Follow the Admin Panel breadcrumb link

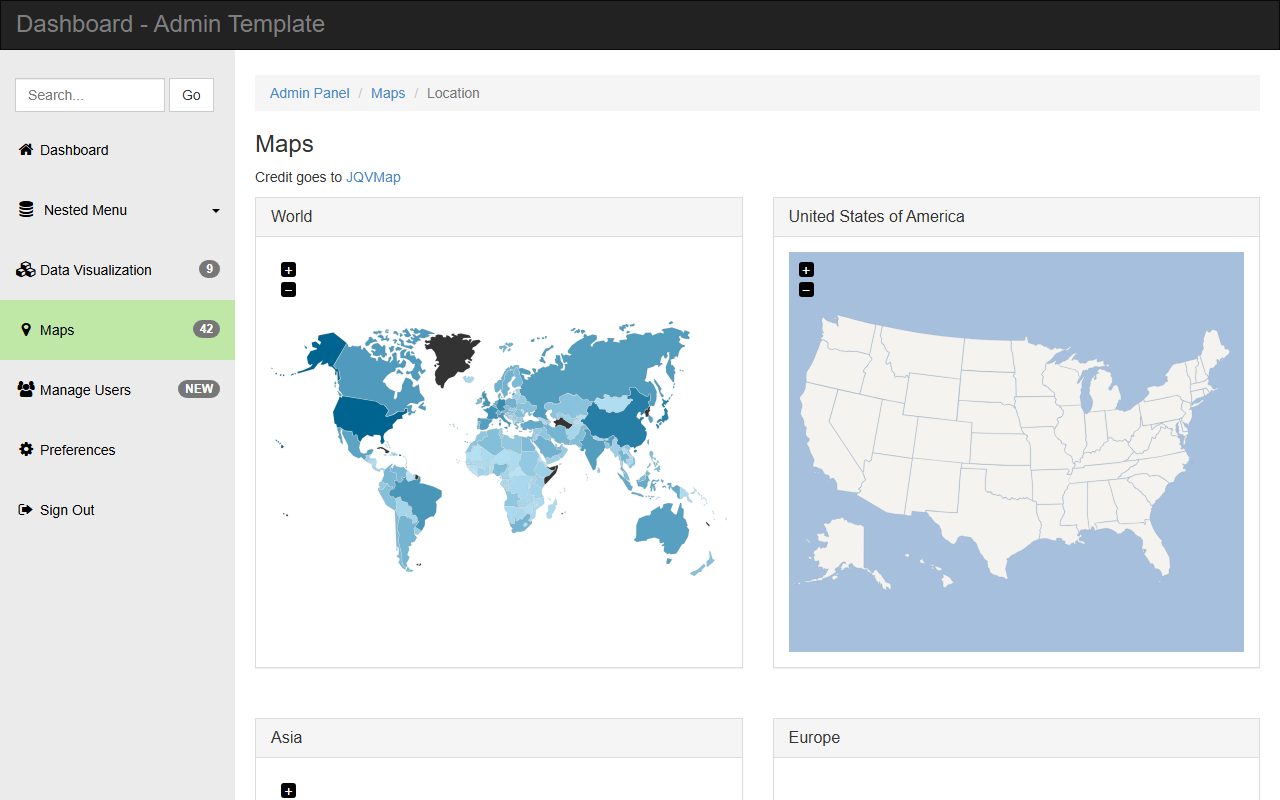pos(310,93)
